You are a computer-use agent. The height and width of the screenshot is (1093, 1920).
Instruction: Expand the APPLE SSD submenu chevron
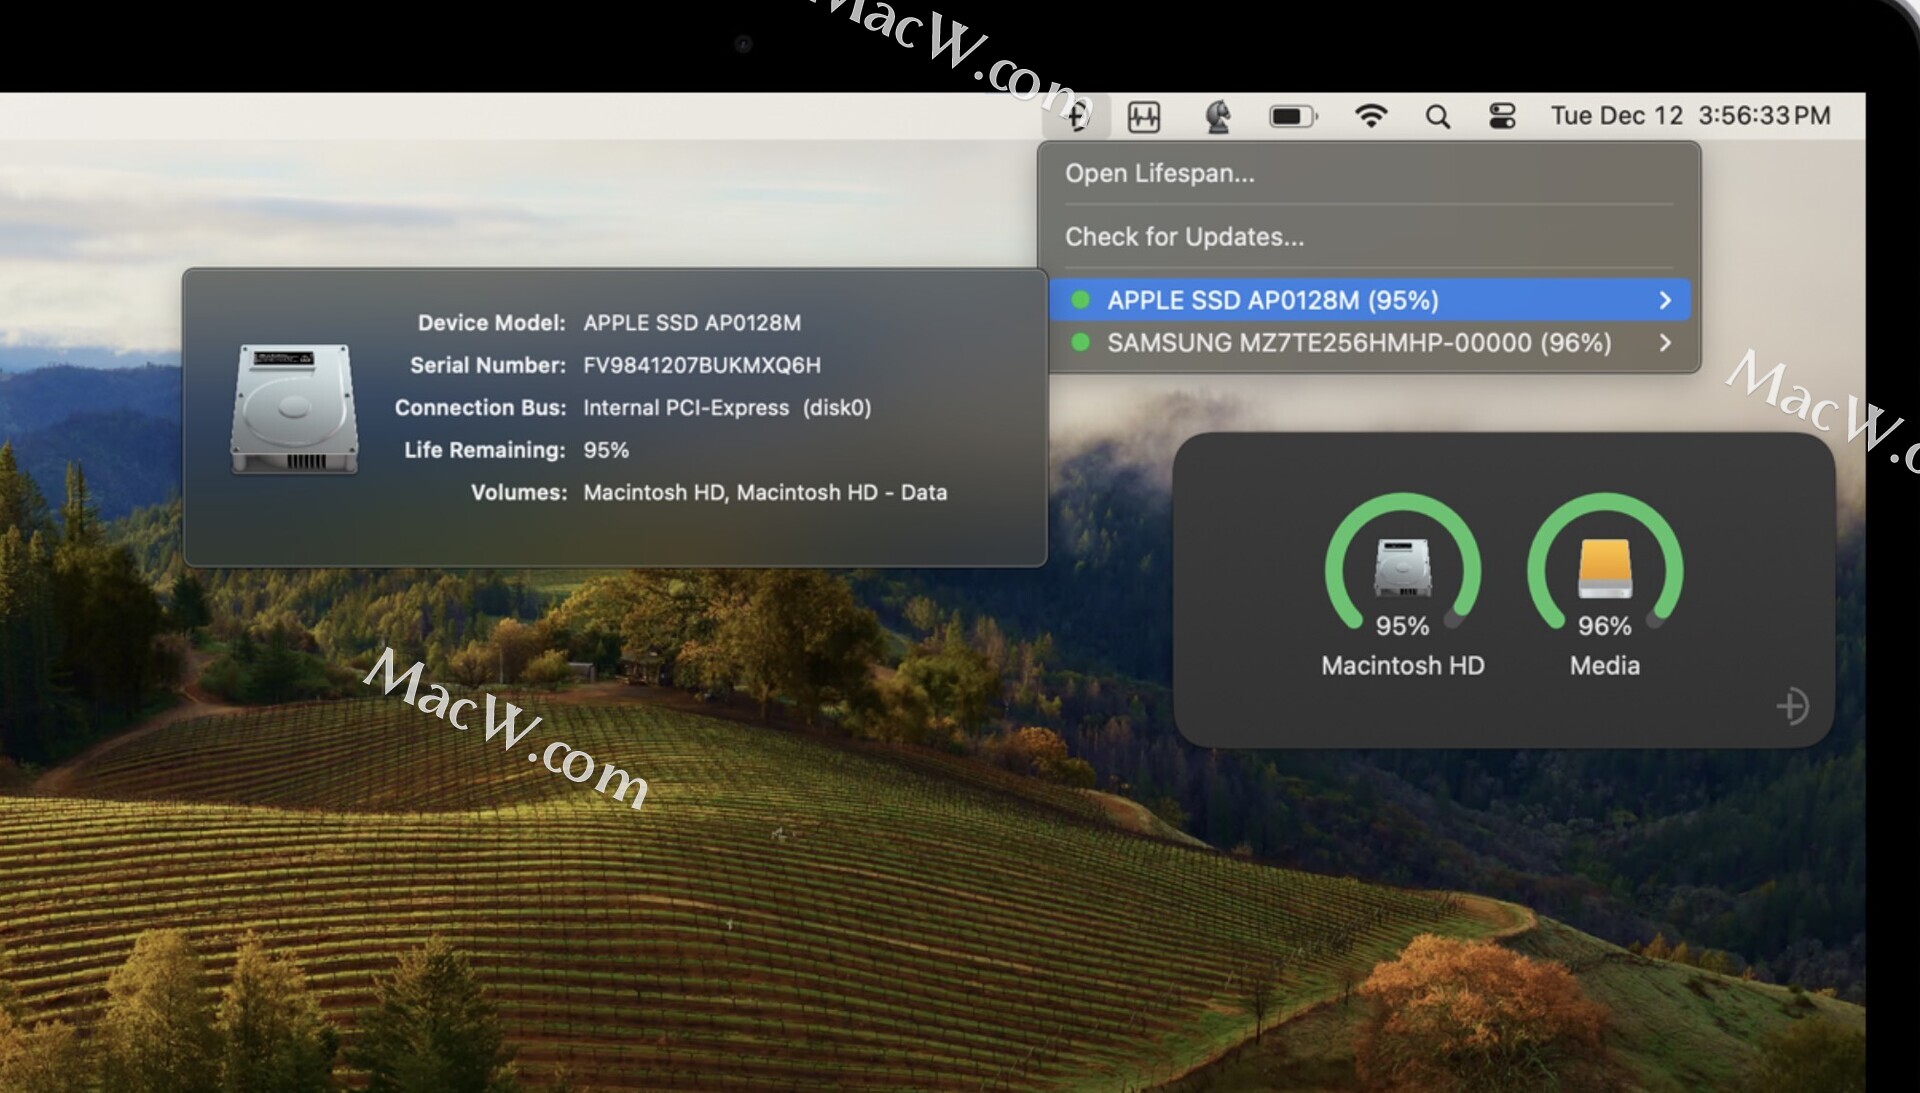[1665, 300]
